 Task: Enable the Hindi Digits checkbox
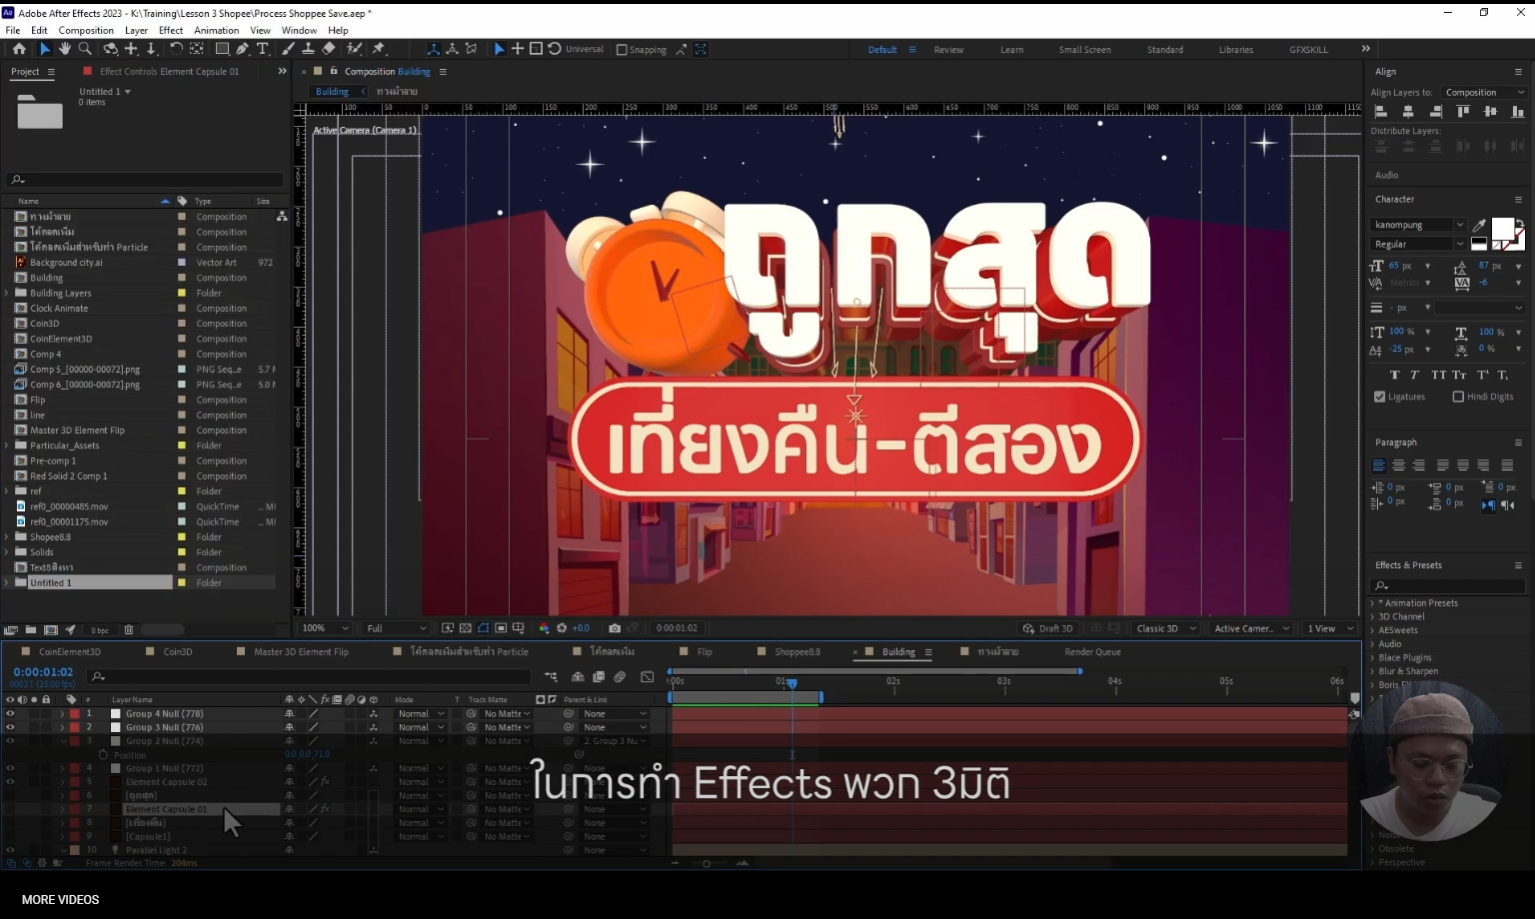1458,397
